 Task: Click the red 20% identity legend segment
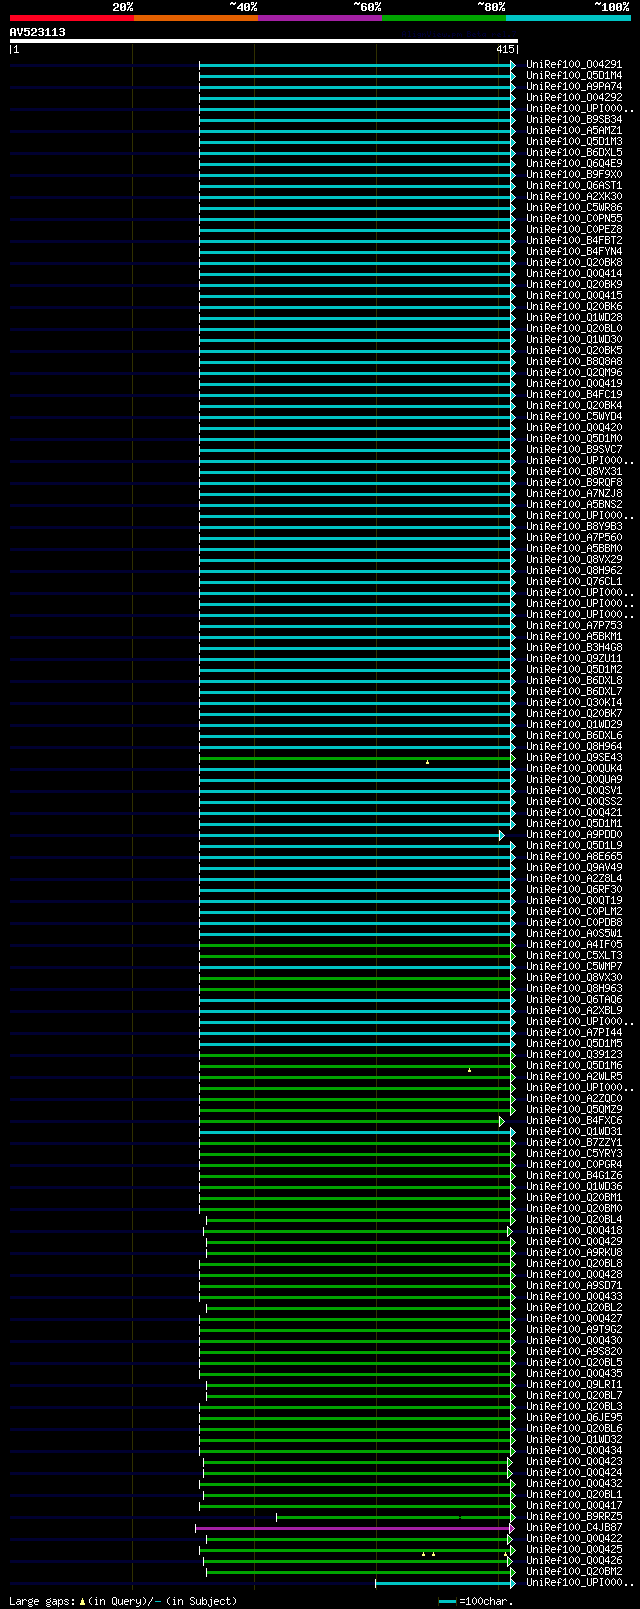(x=72, y=18)
